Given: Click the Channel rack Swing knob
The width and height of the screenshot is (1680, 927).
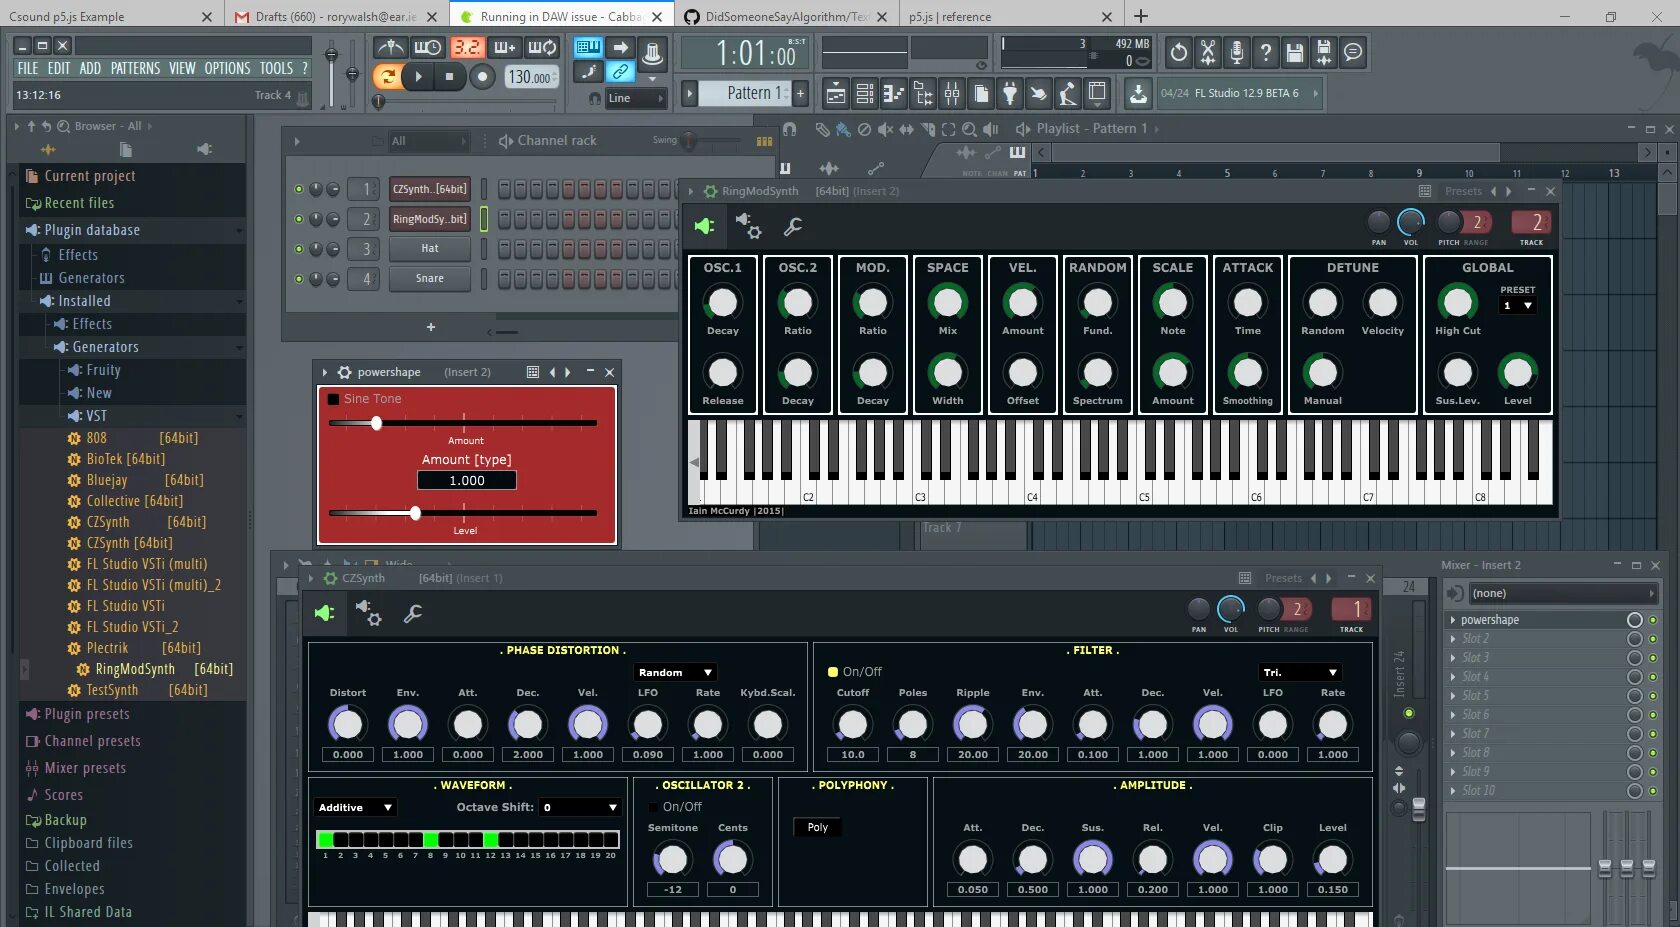Looking at the screenshot, I should coord(689,141).
